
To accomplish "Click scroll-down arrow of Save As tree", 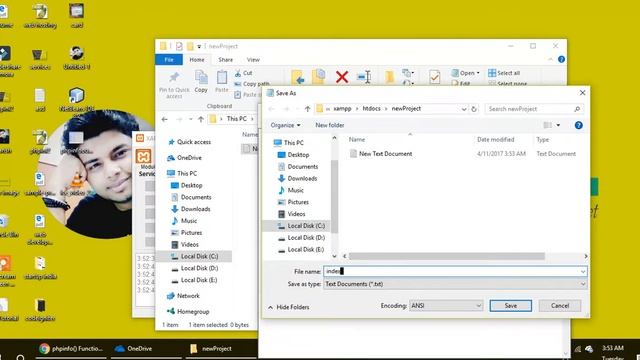I will [x=334, y=256].
